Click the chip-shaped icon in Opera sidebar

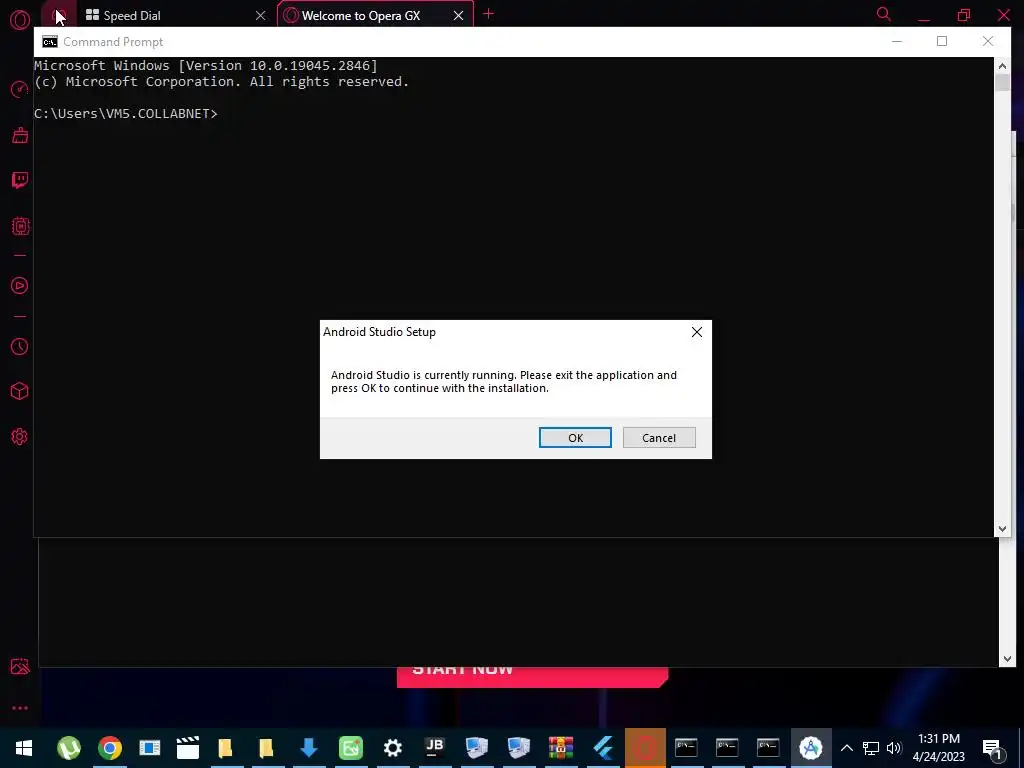tap(20, 226)
